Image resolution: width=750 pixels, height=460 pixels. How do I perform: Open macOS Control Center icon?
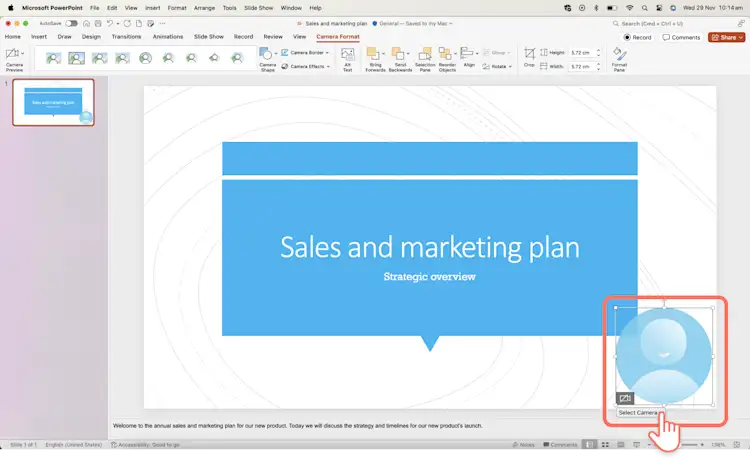tap(659, 8)
